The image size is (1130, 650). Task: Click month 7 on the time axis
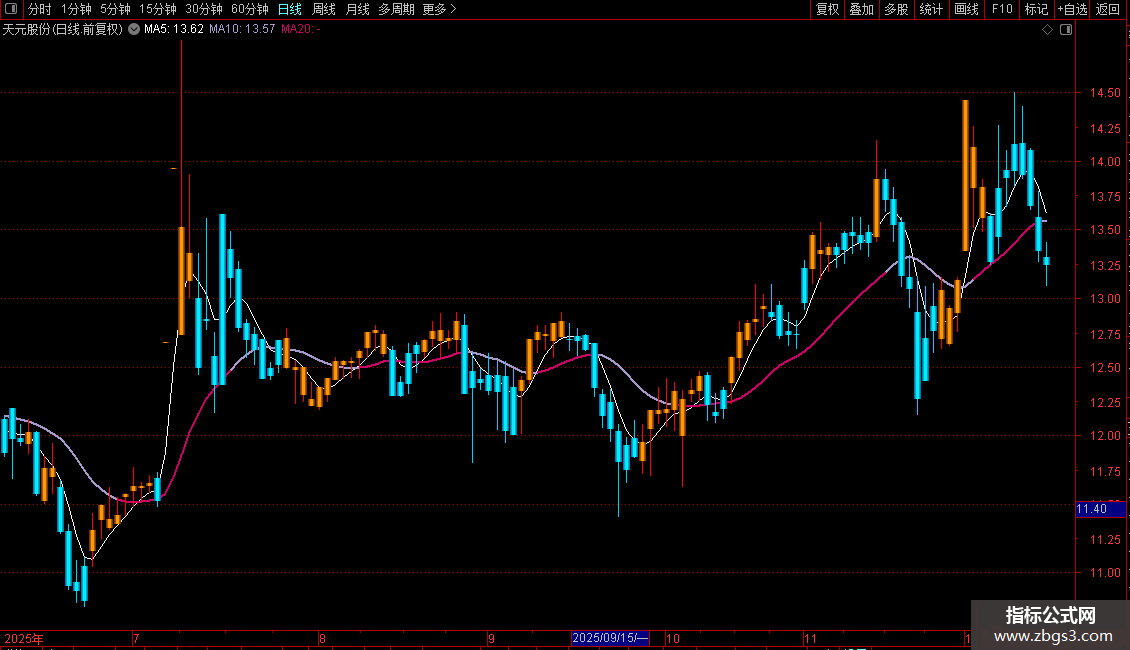pyautogui.click(x=136, y=638)
